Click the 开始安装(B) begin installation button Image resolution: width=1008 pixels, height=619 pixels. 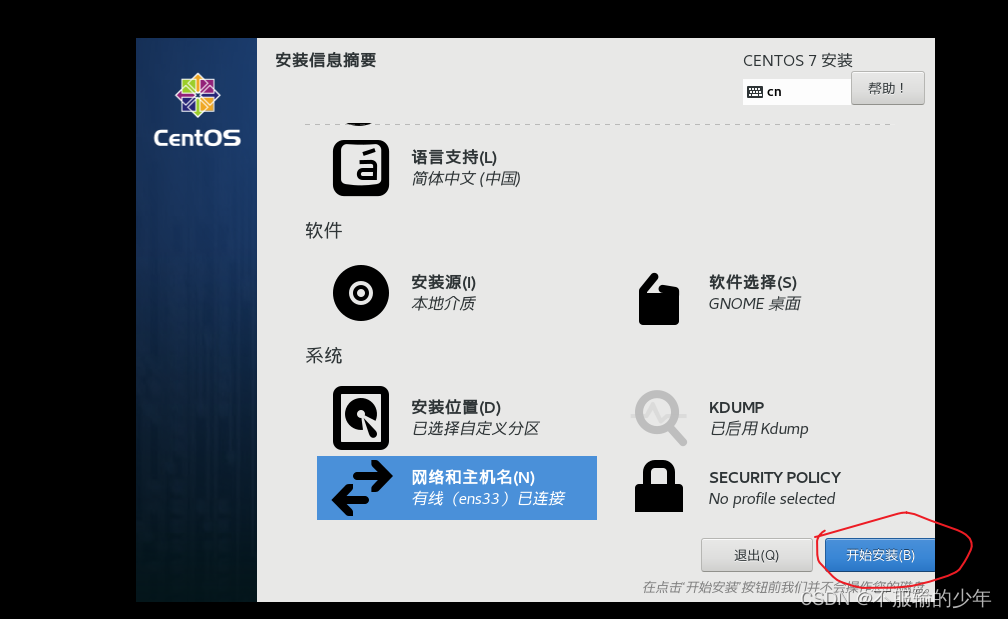879,555
